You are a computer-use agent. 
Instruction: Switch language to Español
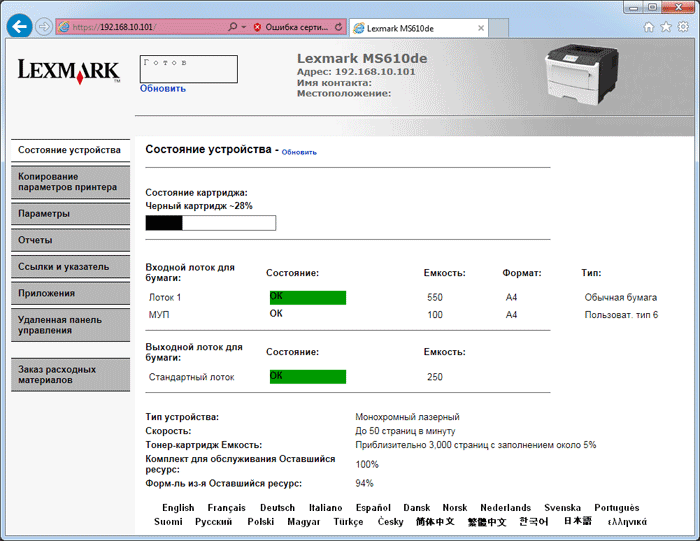click(x=373, y=508)
